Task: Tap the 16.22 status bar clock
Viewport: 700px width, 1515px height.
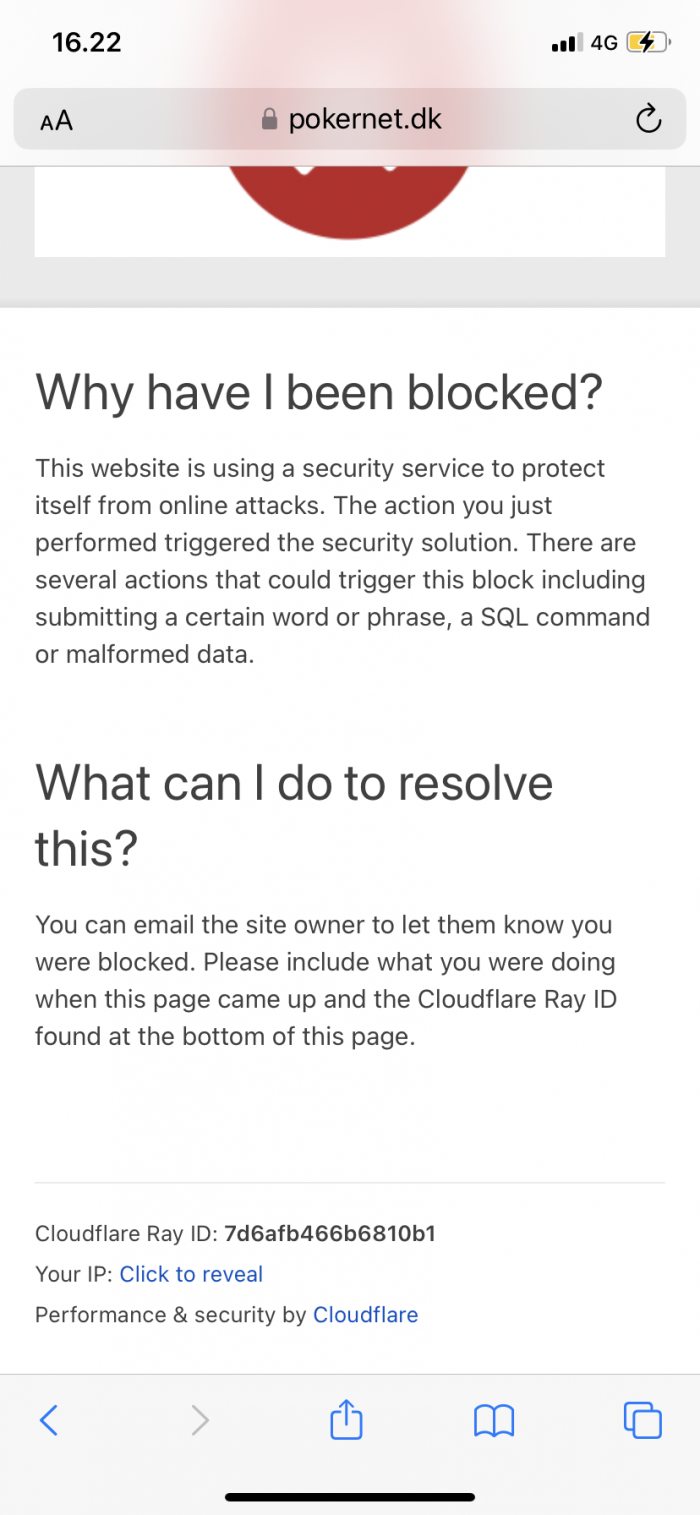Action: click(86, 42)
